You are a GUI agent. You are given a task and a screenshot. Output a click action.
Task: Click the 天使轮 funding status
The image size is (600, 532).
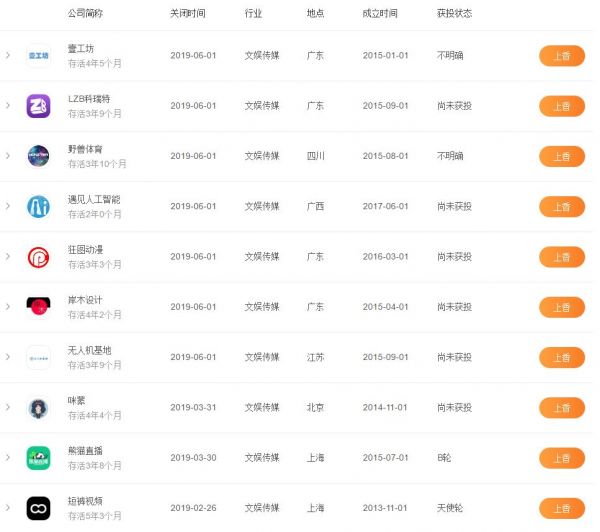(450, 508)
